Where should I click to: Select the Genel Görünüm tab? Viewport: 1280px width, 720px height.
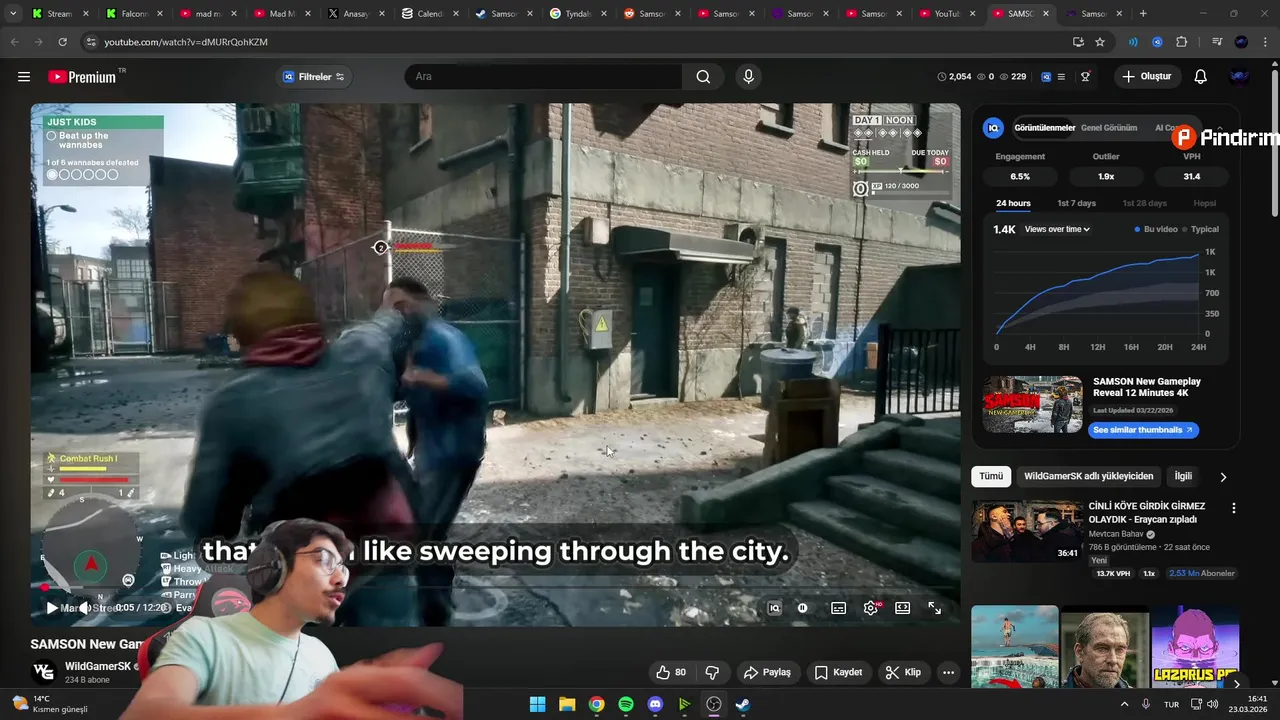1109,128
